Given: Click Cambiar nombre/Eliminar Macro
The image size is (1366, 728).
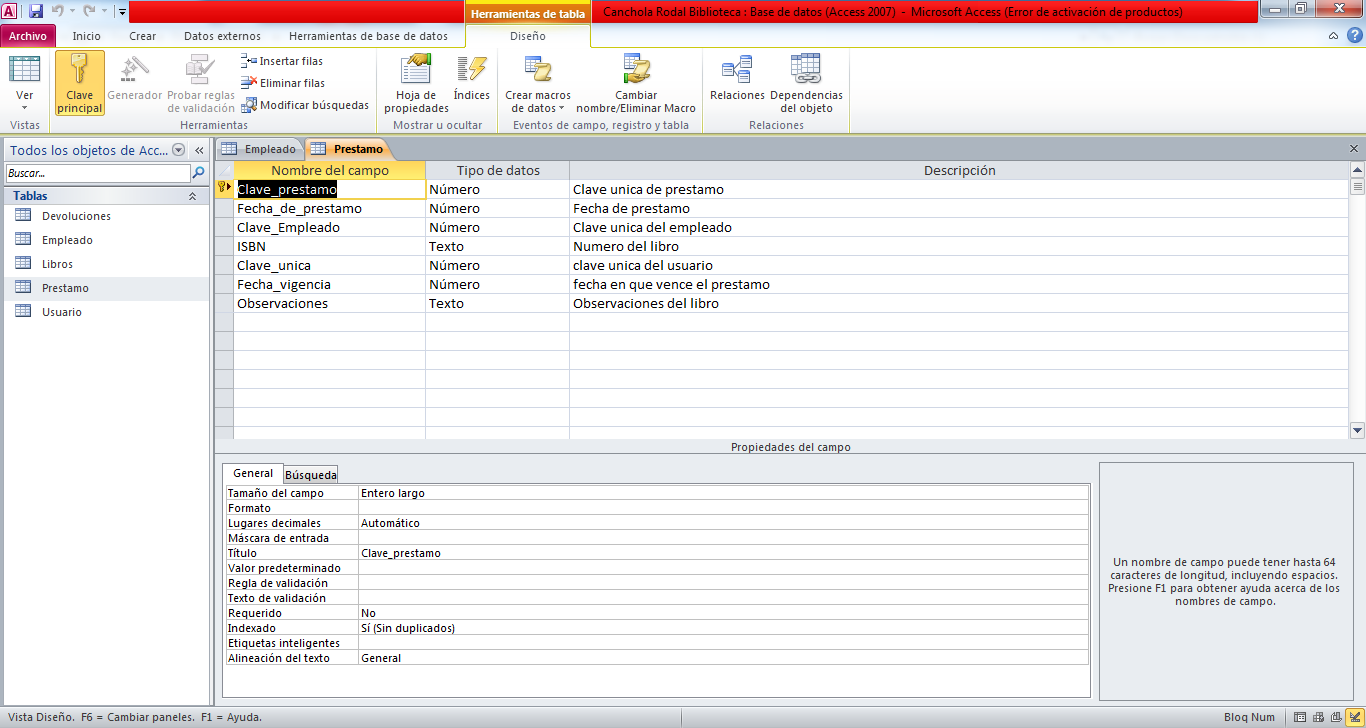Looking at the screenshot, I should click(636, 84).
